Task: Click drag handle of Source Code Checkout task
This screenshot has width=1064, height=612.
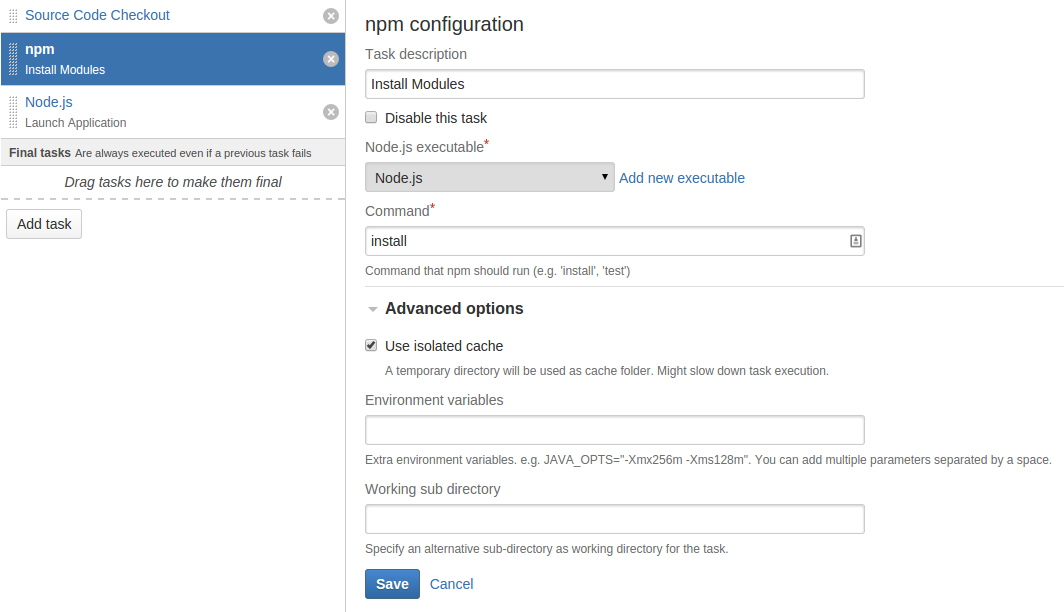Action: pyautogui.click(x=13, y=16)
